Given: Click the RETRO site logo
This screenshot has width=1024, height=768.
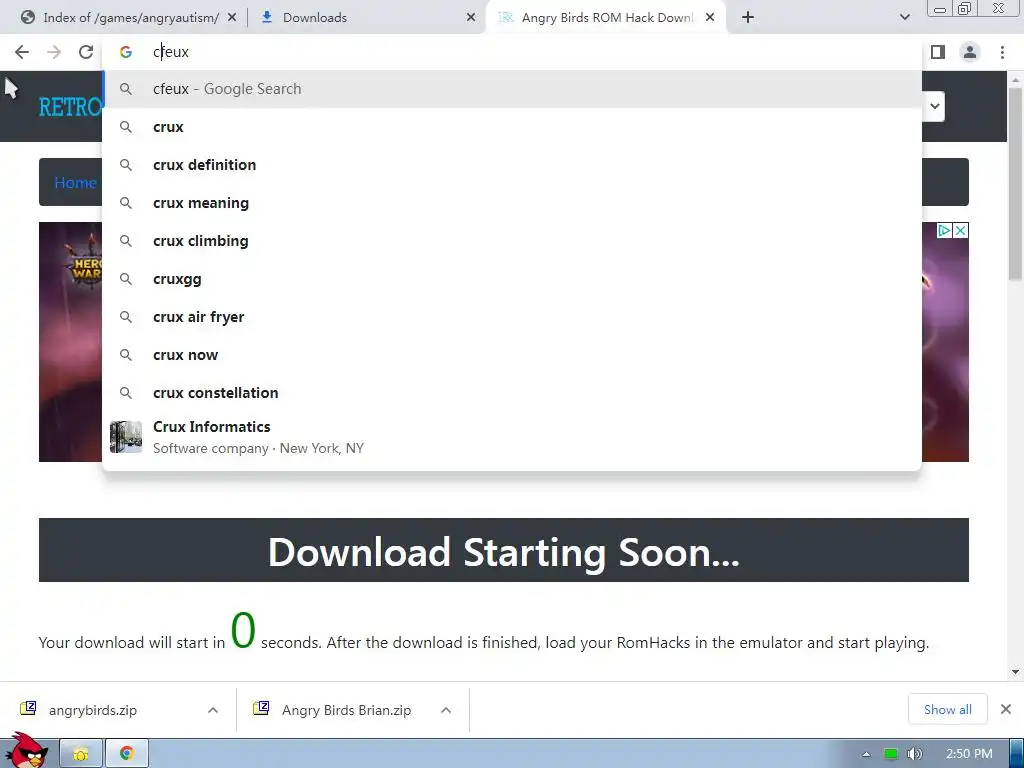Looking at the screenshot, I should [x=71, y=107].
